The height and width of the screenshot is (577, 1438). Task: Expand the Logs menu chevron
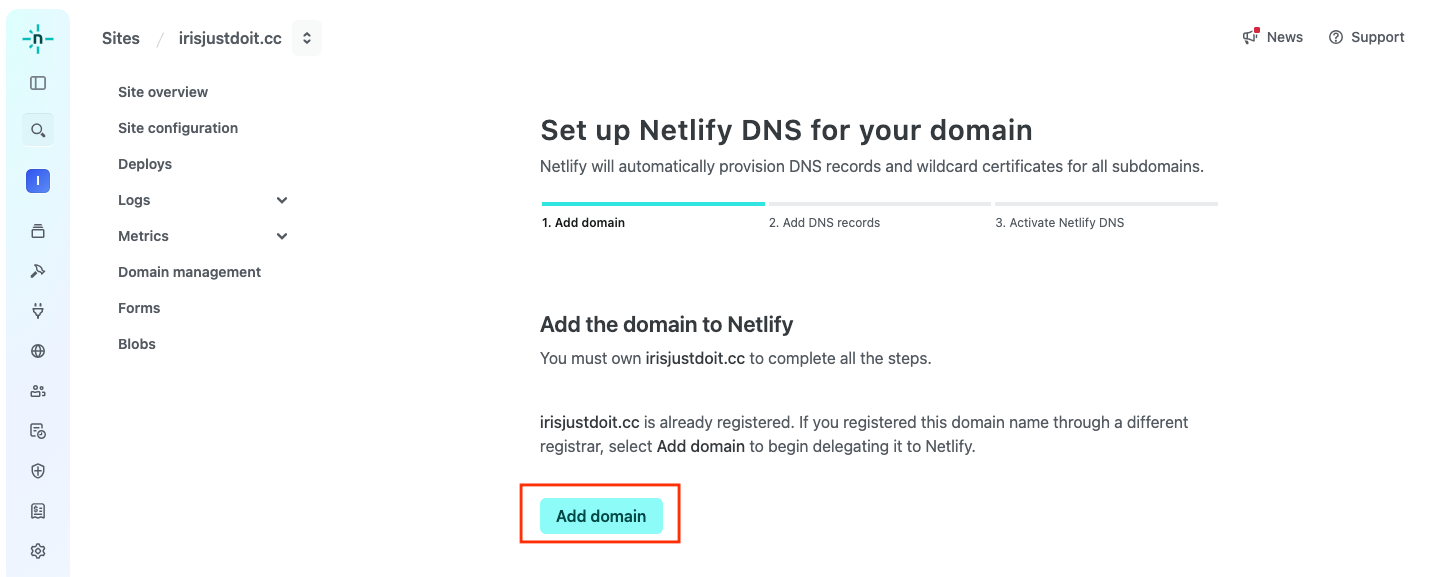tap(282, 200)
